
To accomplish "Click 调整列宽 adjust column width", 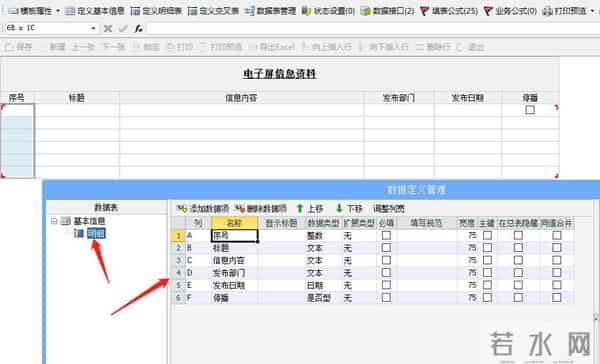I will pos(389,209).
